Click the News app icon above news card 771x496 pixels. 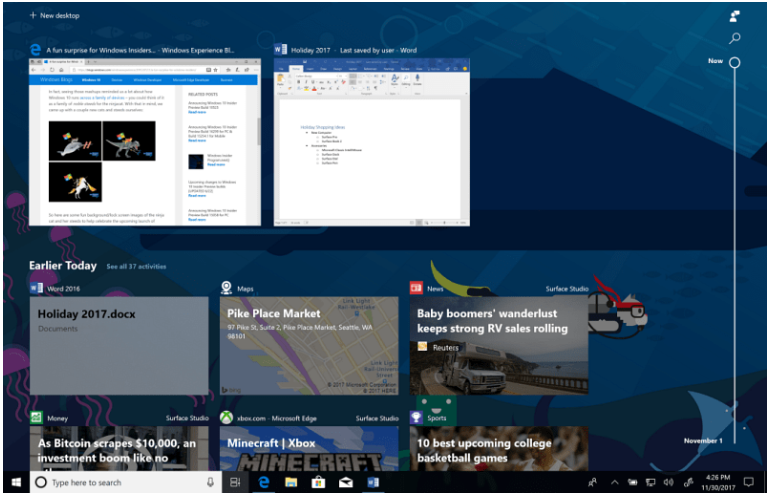tap(416, 288)
